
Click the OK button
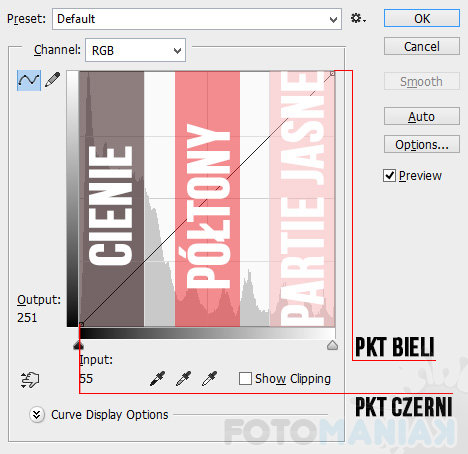pos(422,18)
